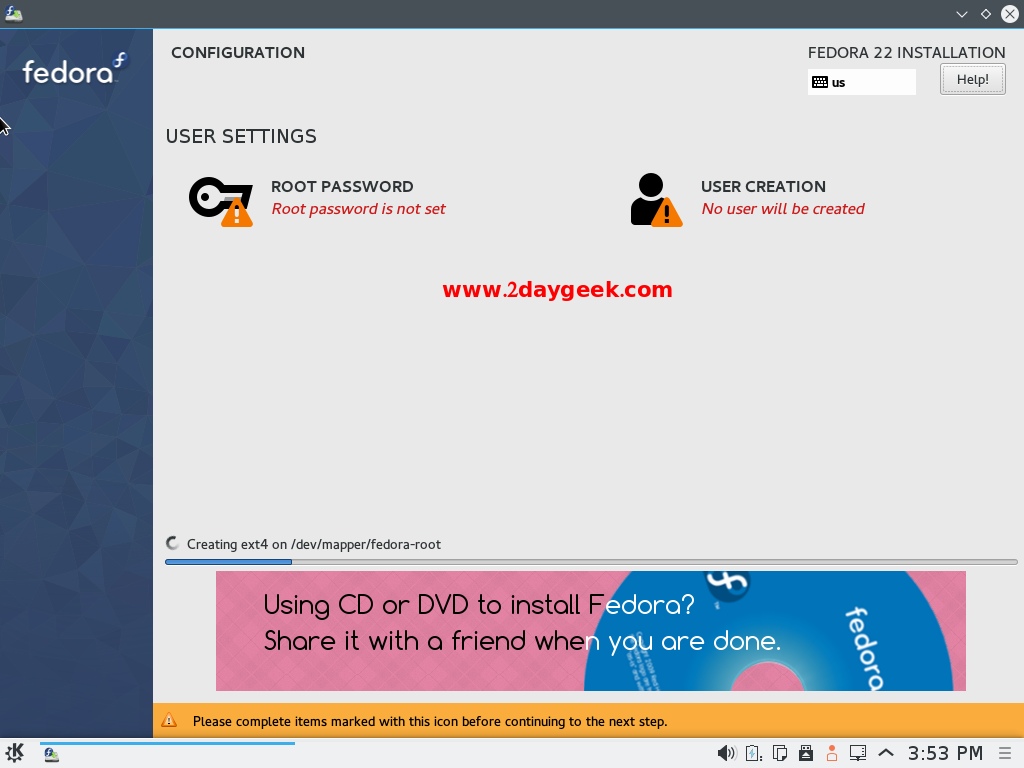Click the Help! button

click(x=971, y=78)
